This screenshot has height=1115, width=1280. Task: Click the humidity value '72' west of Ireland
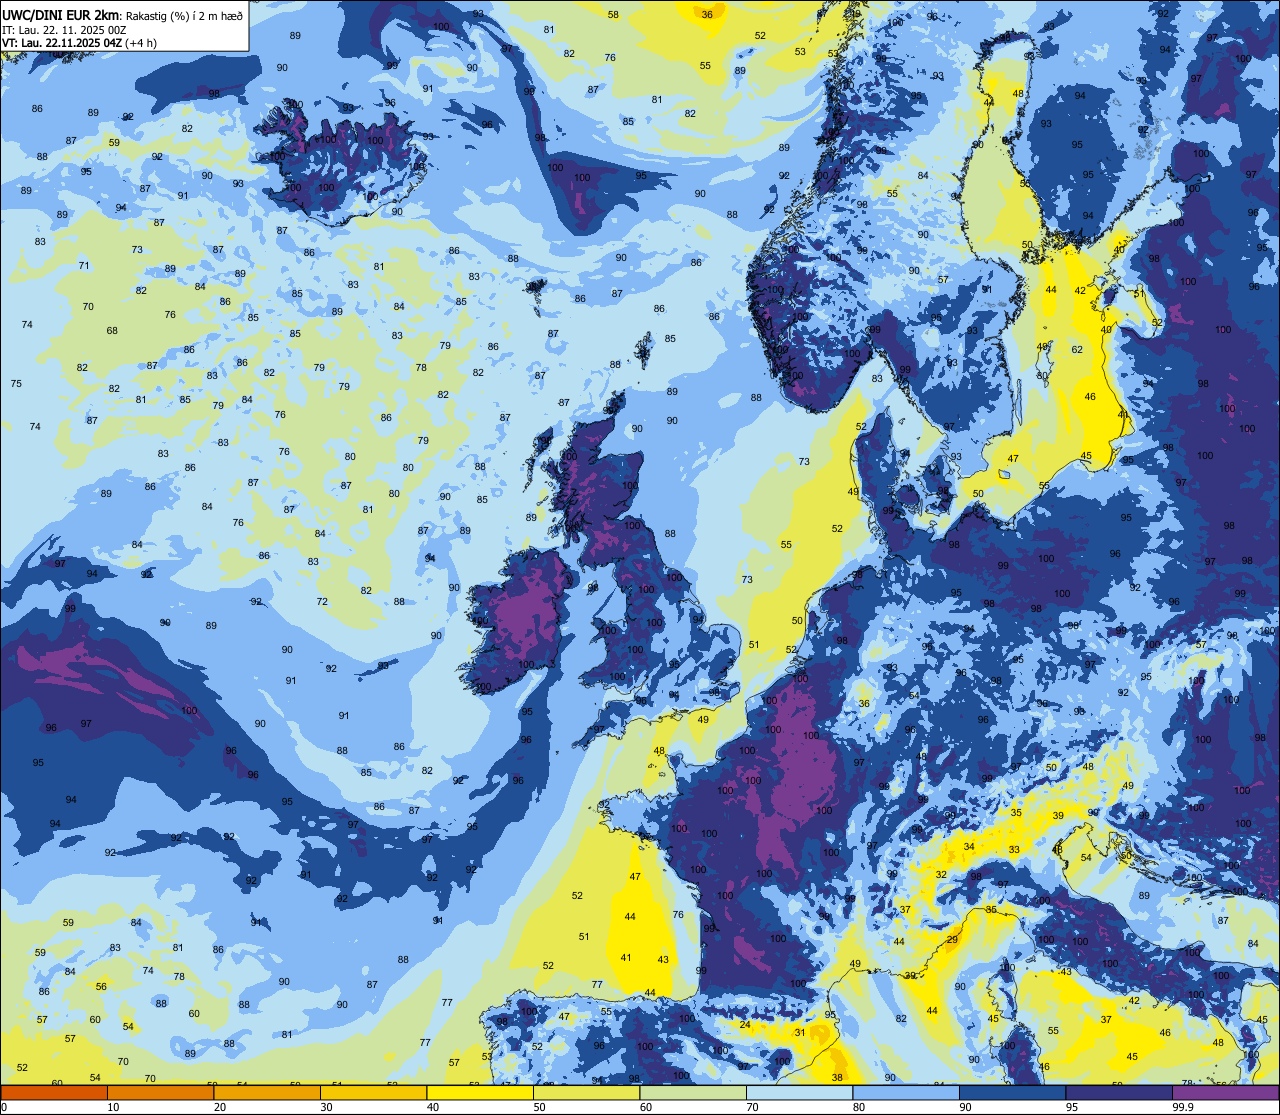(x=322, y=602)
